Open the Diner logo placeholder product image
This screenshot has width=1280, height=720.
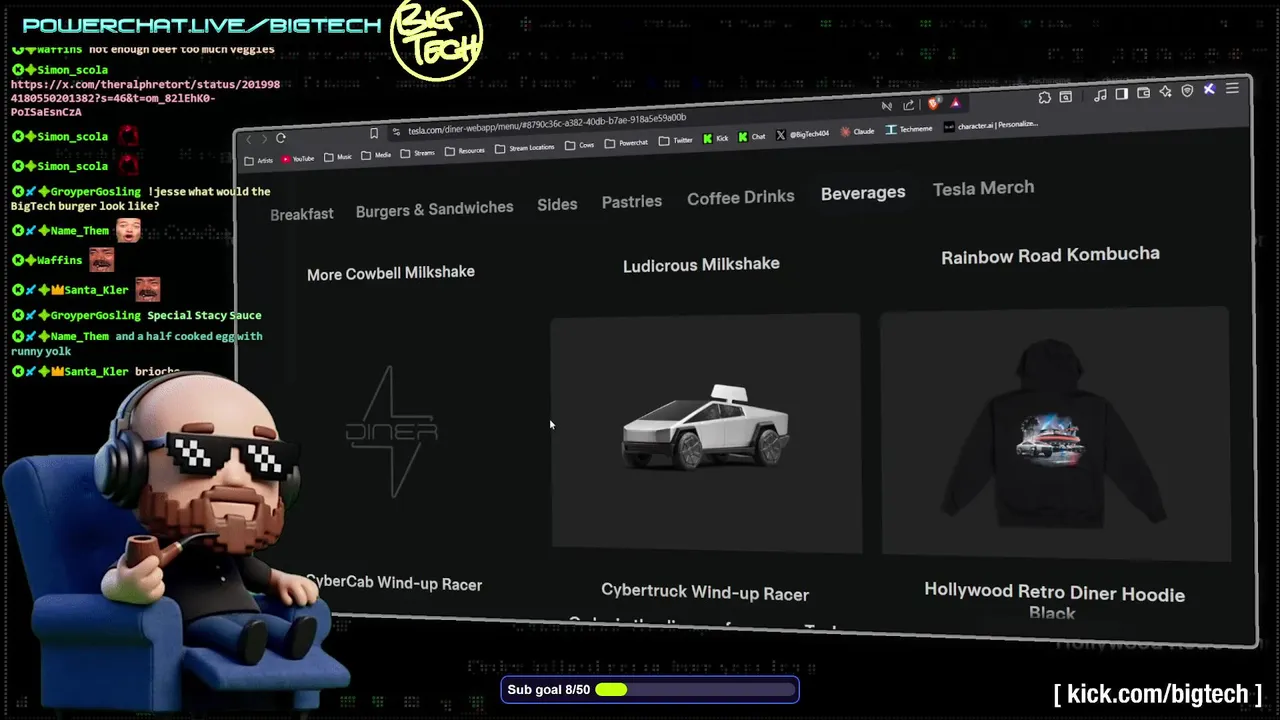click(392, 432)
